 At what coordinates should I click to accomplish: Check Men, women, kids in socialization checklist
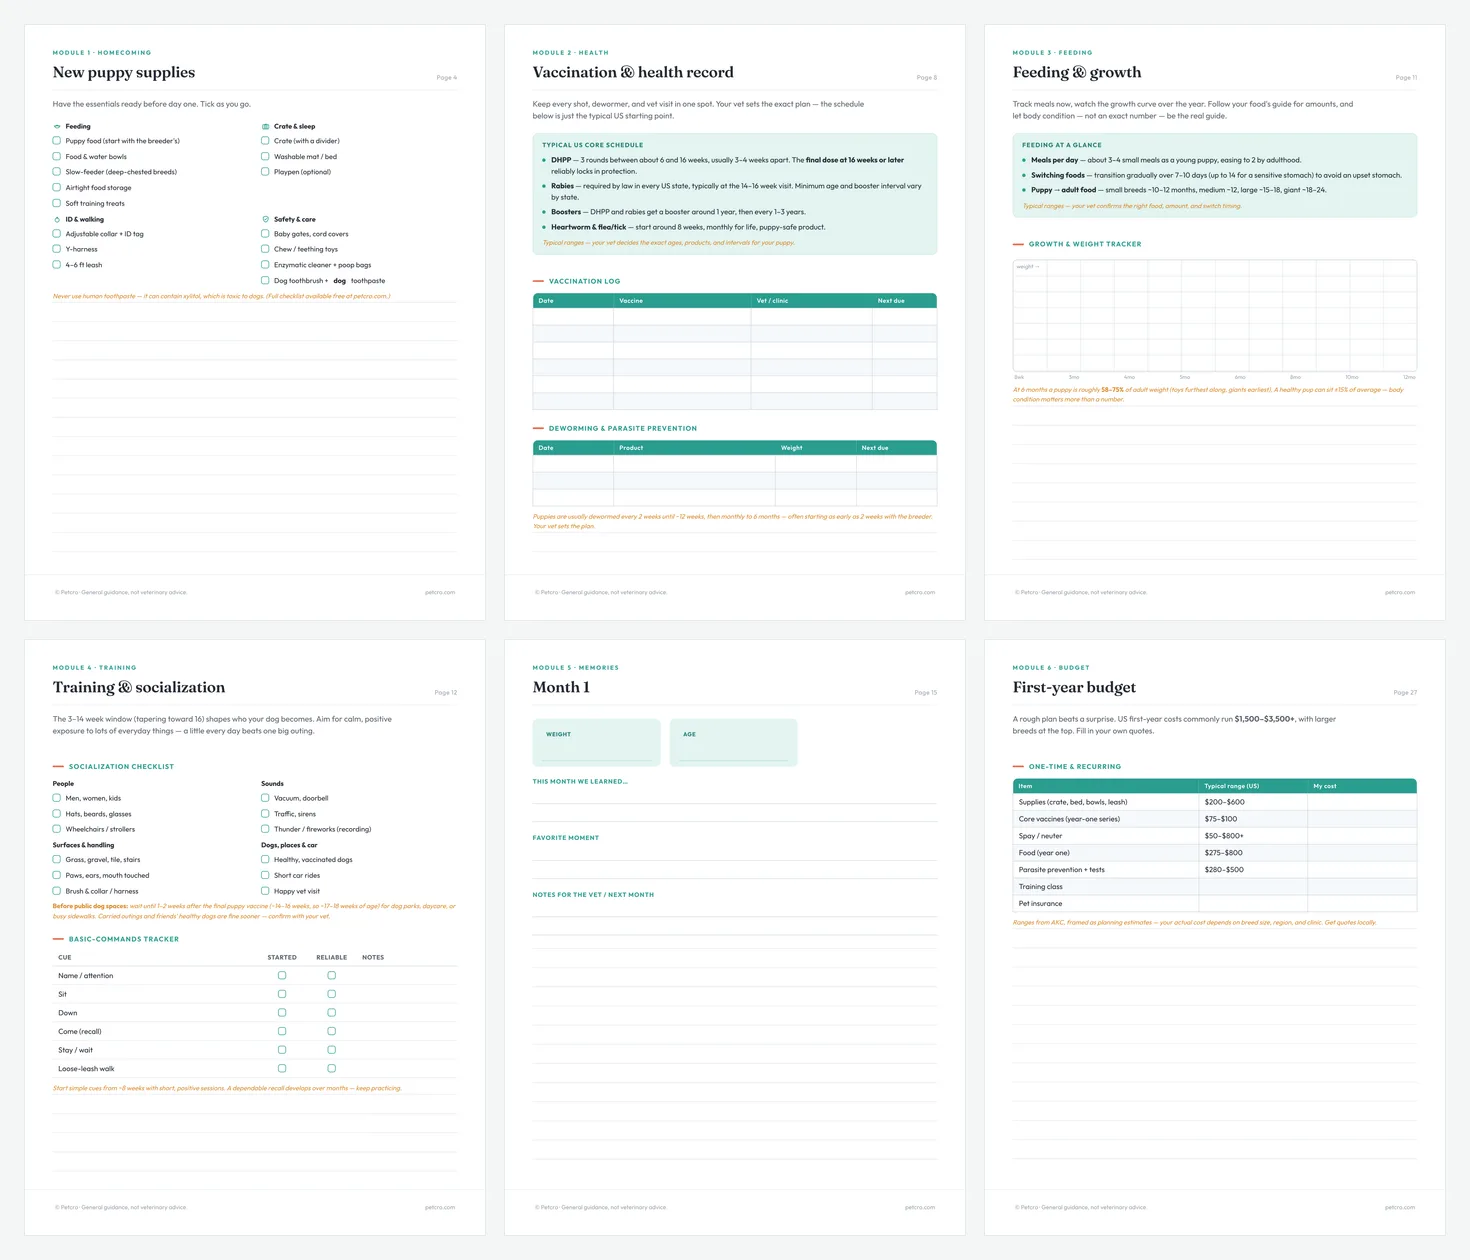[57, 798]
